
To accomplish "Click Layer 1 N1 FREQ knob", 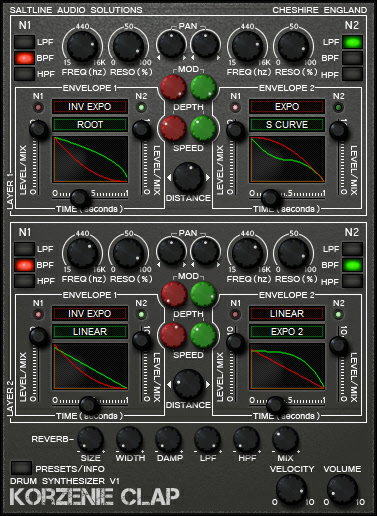I will (x=82, y=46).
